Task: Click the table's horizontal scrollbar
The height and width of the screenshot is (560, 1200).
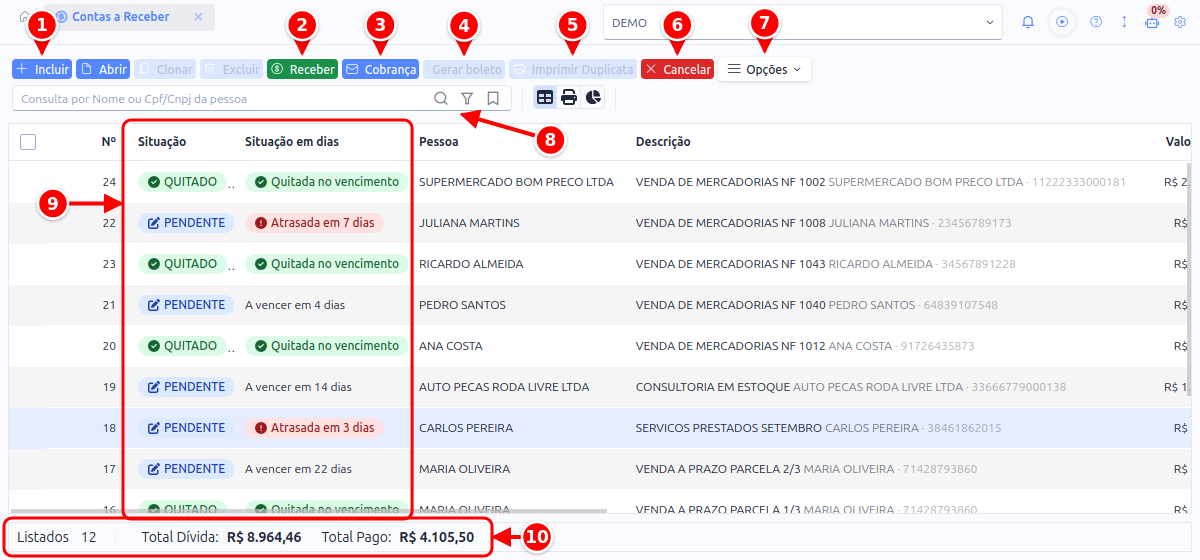Action: (310, 511)
